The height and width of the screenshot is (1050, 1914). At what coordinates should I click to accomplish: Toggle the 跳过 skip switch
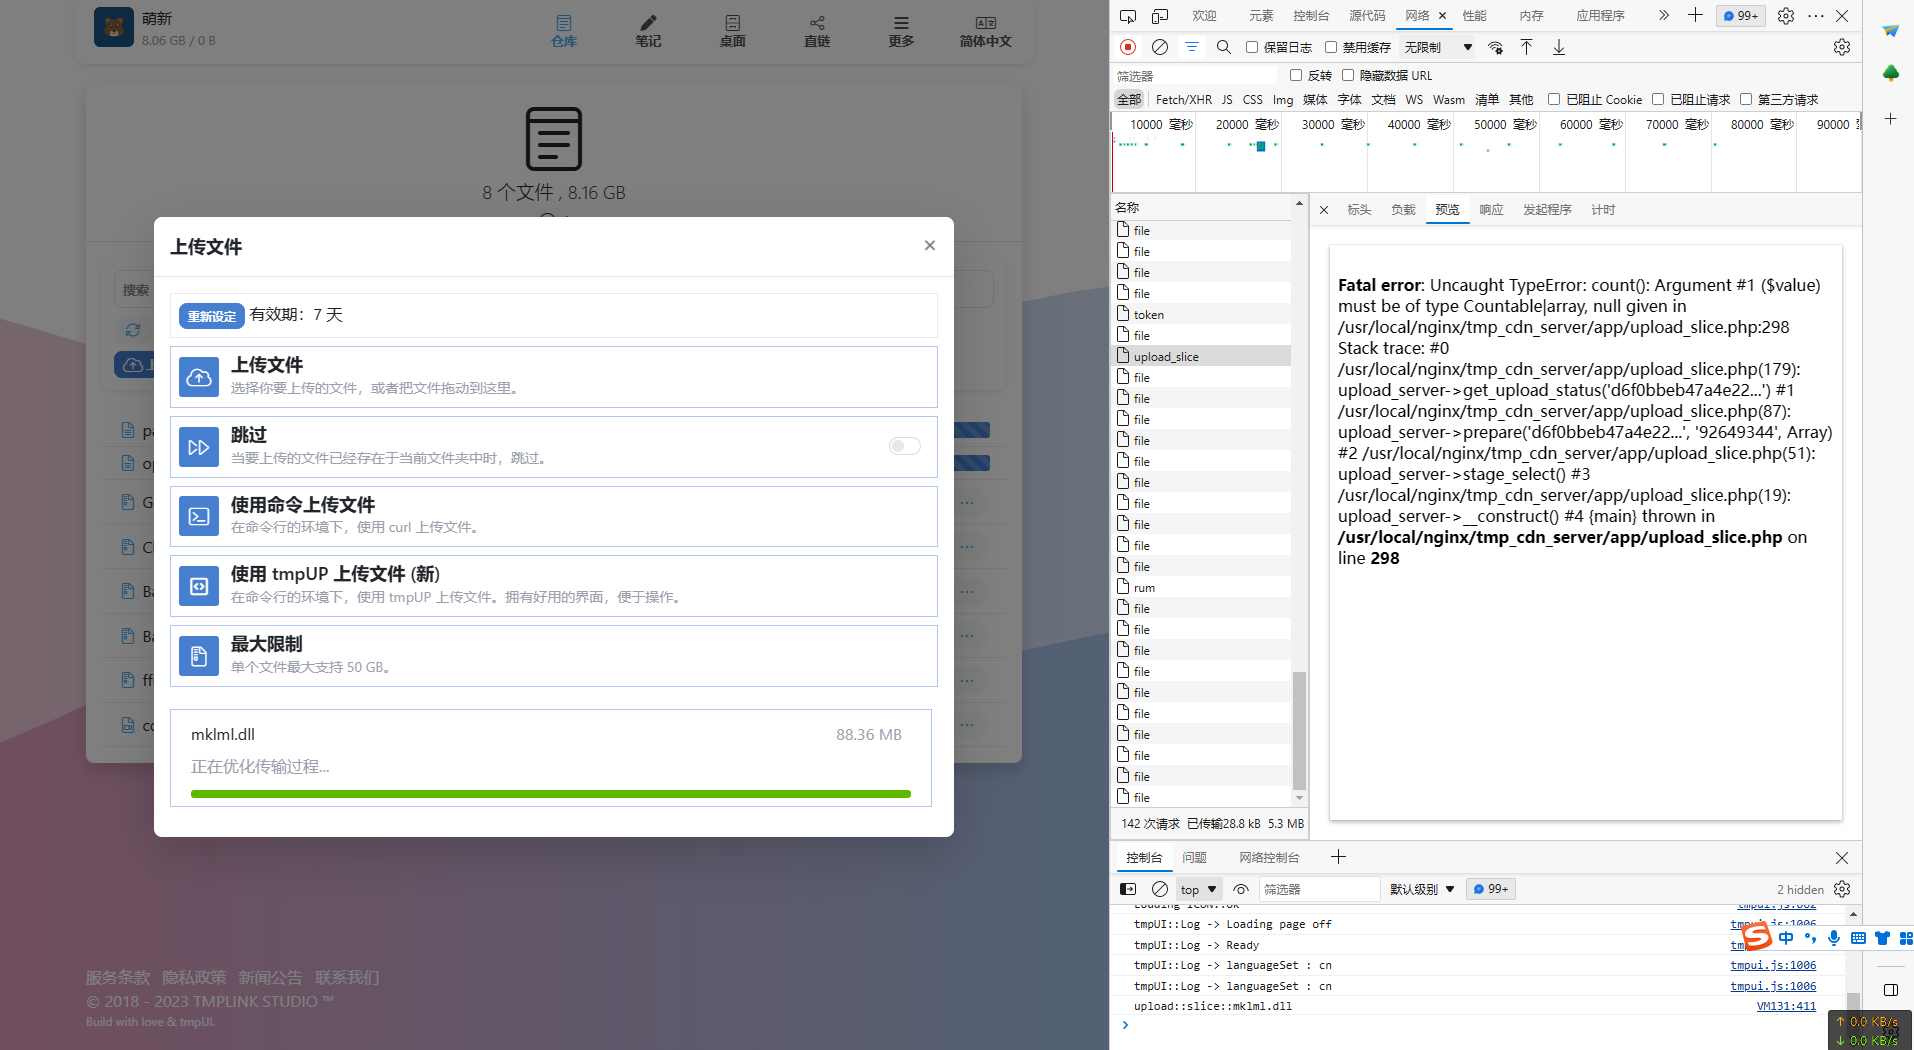tap(905, 446)
